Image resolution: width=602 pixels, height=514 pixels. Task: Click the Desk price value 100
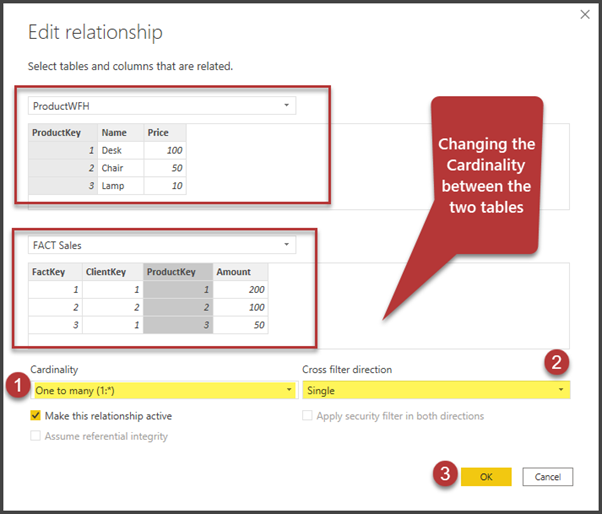pyautogui.click(x=165, y=150)
